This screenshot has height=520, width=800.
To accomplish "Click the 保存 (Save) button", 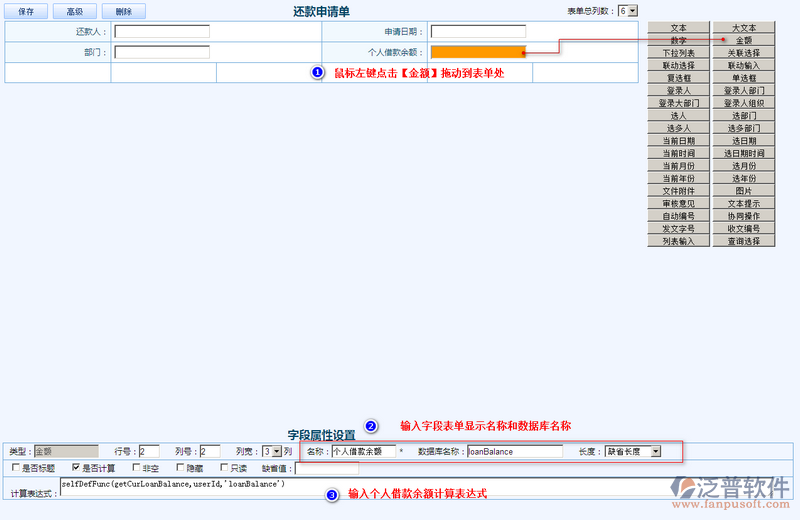I will click(27, 11).
